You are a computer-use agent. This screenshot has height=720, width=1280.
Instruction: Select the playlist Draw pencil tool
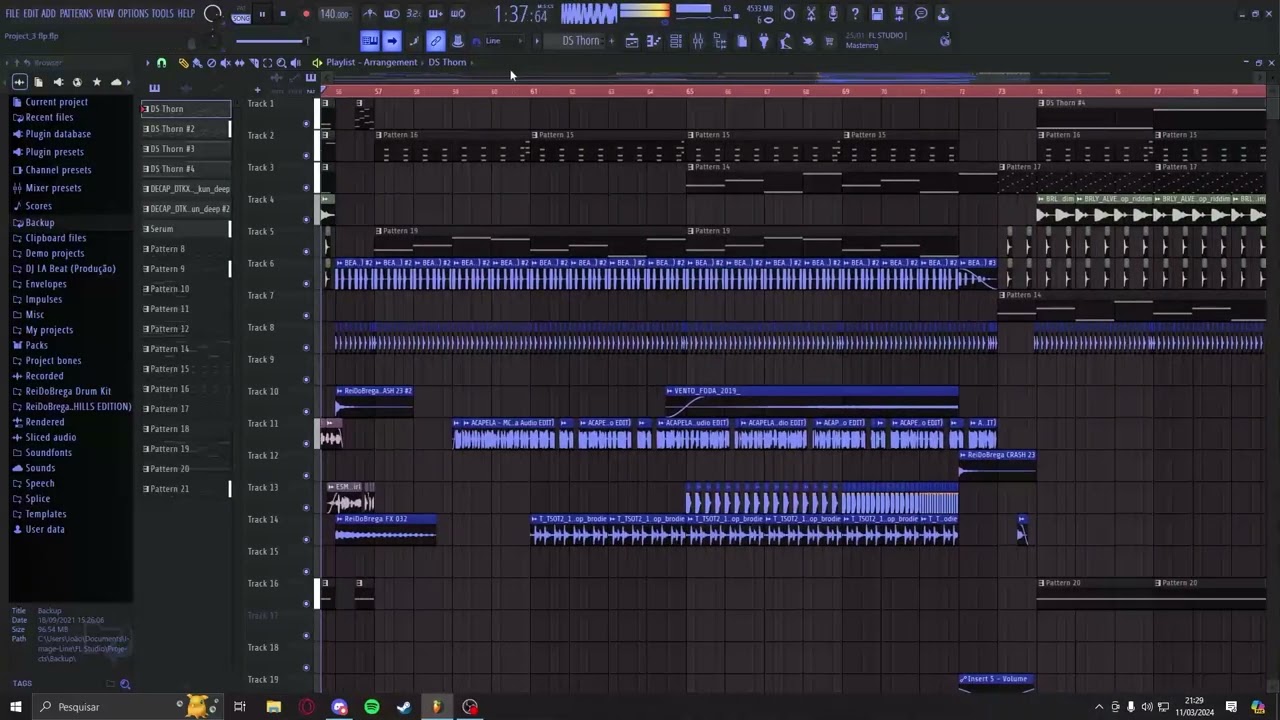(183, 63)
